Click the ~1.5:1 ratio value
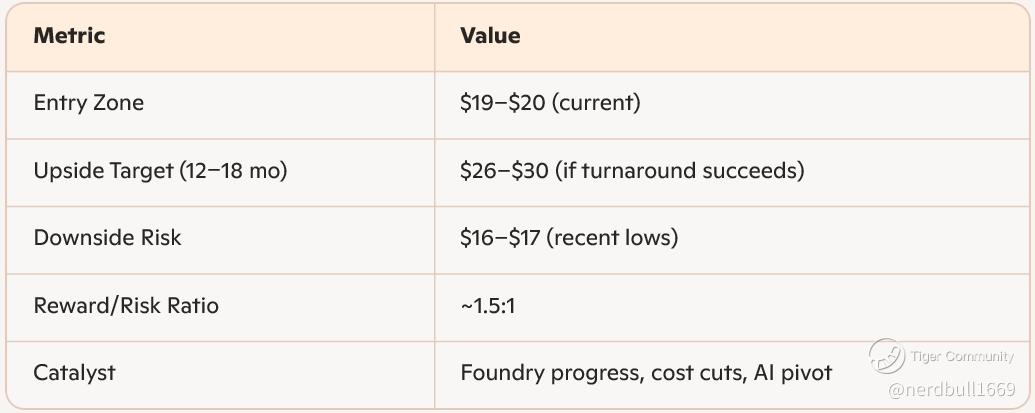The image size is (1035, 413). pos(487,305)
